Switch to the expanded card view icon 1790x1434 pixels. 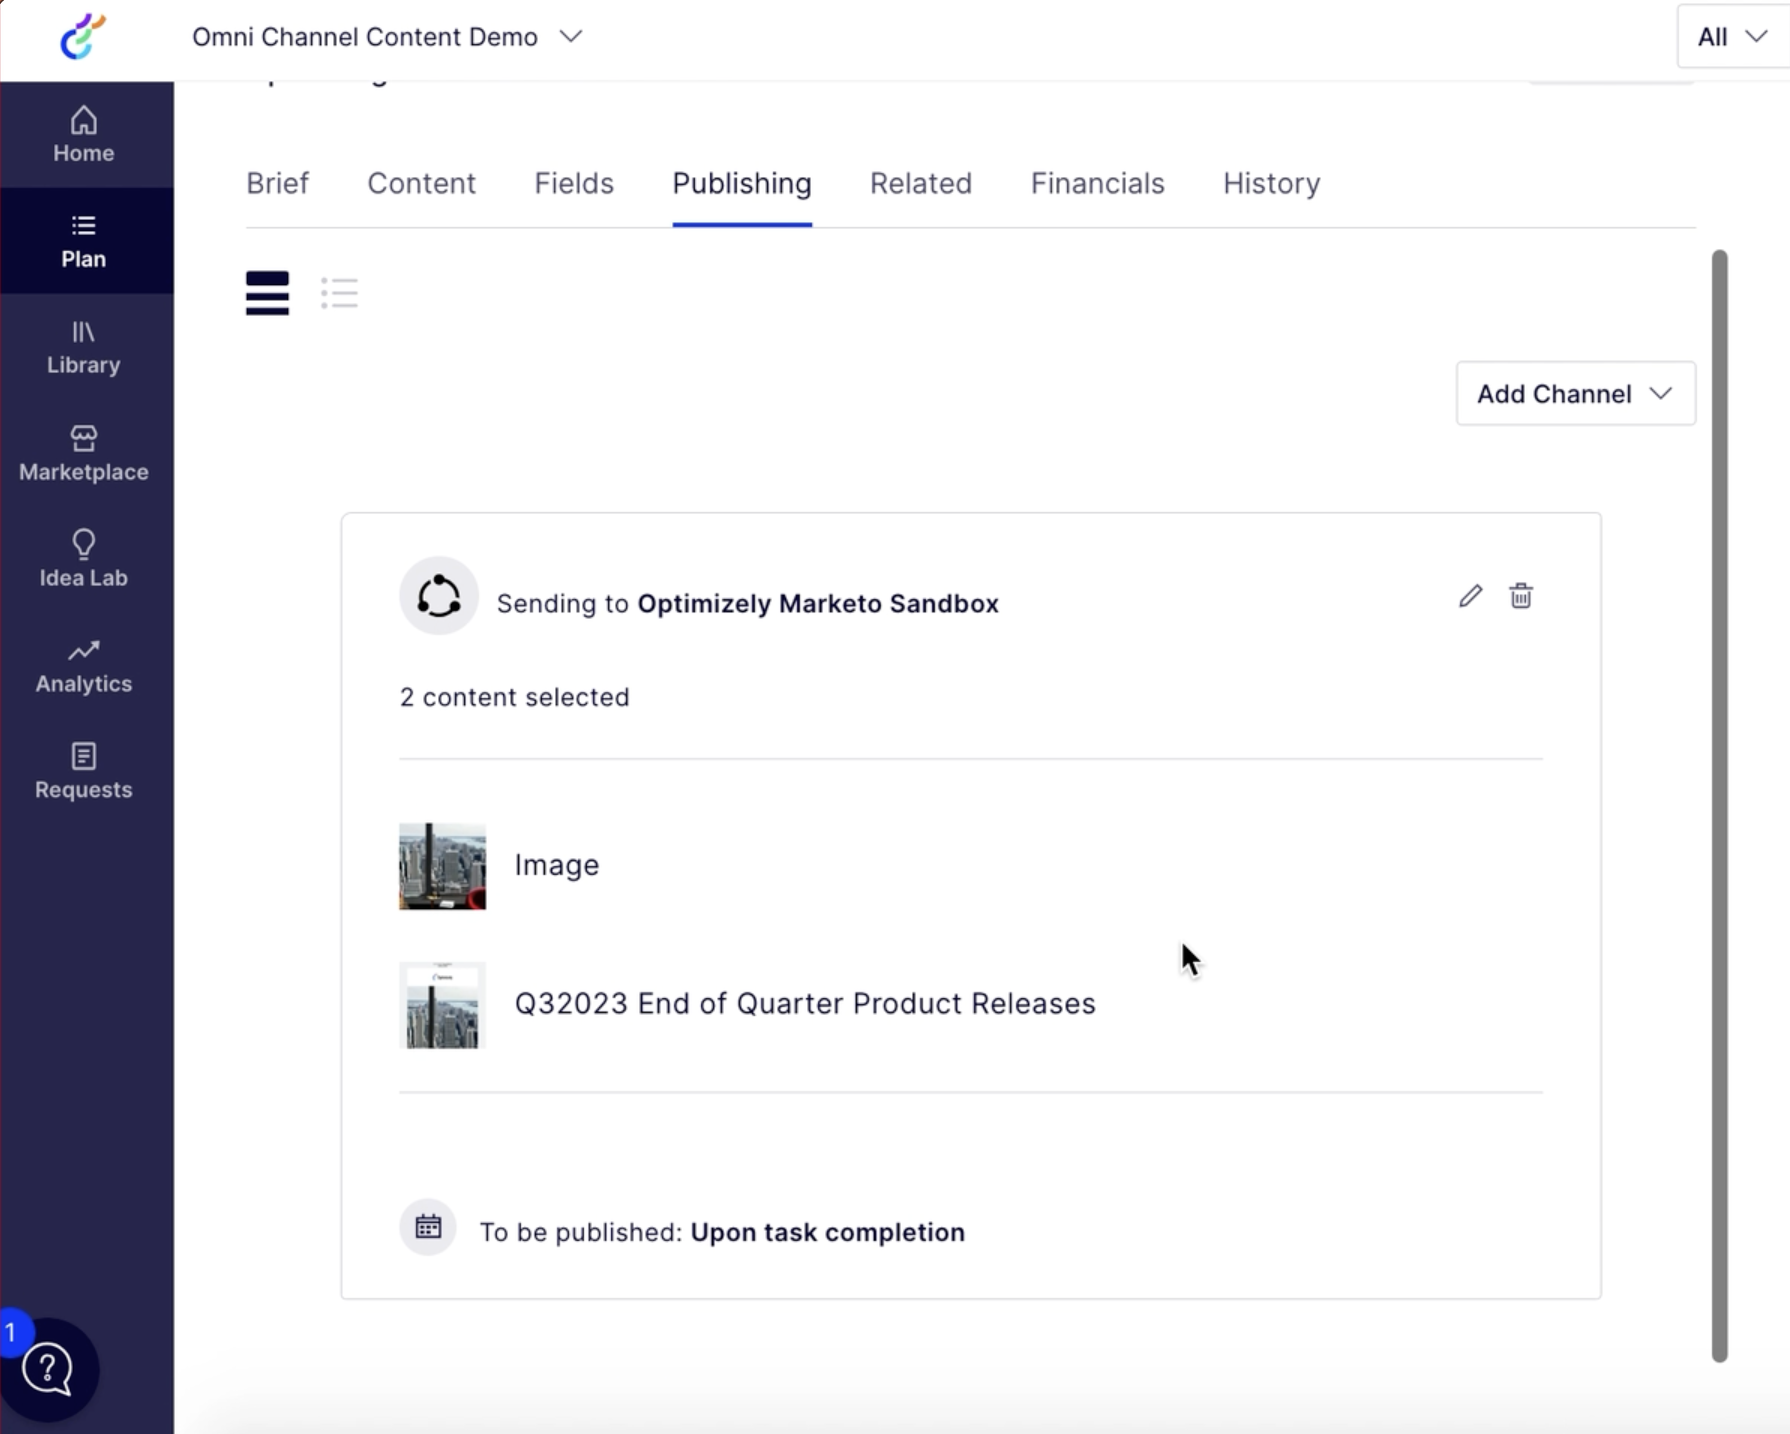tap(267, 293)
